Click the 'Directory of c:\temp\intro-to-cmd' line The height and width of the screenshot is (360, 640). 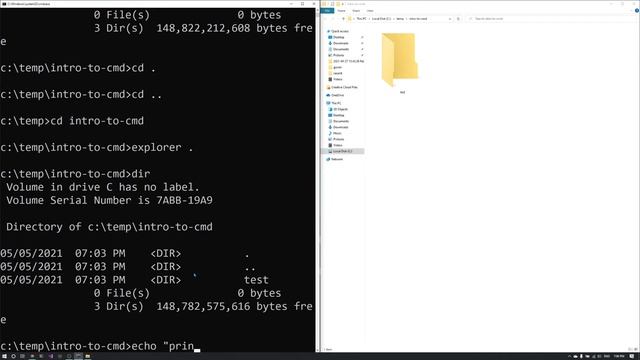coord(109,227)
